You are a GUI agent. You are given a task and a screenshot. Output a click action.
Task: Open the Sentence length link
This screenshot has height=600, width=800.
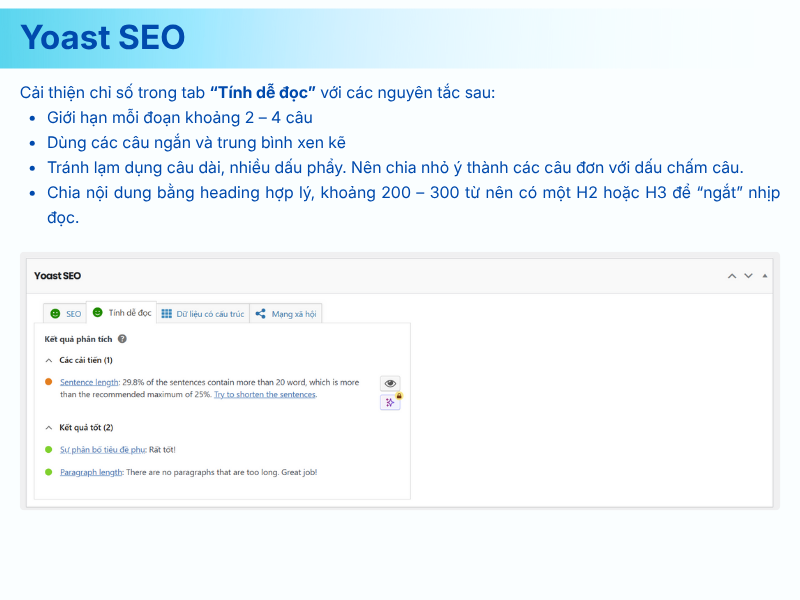point(89,382)
